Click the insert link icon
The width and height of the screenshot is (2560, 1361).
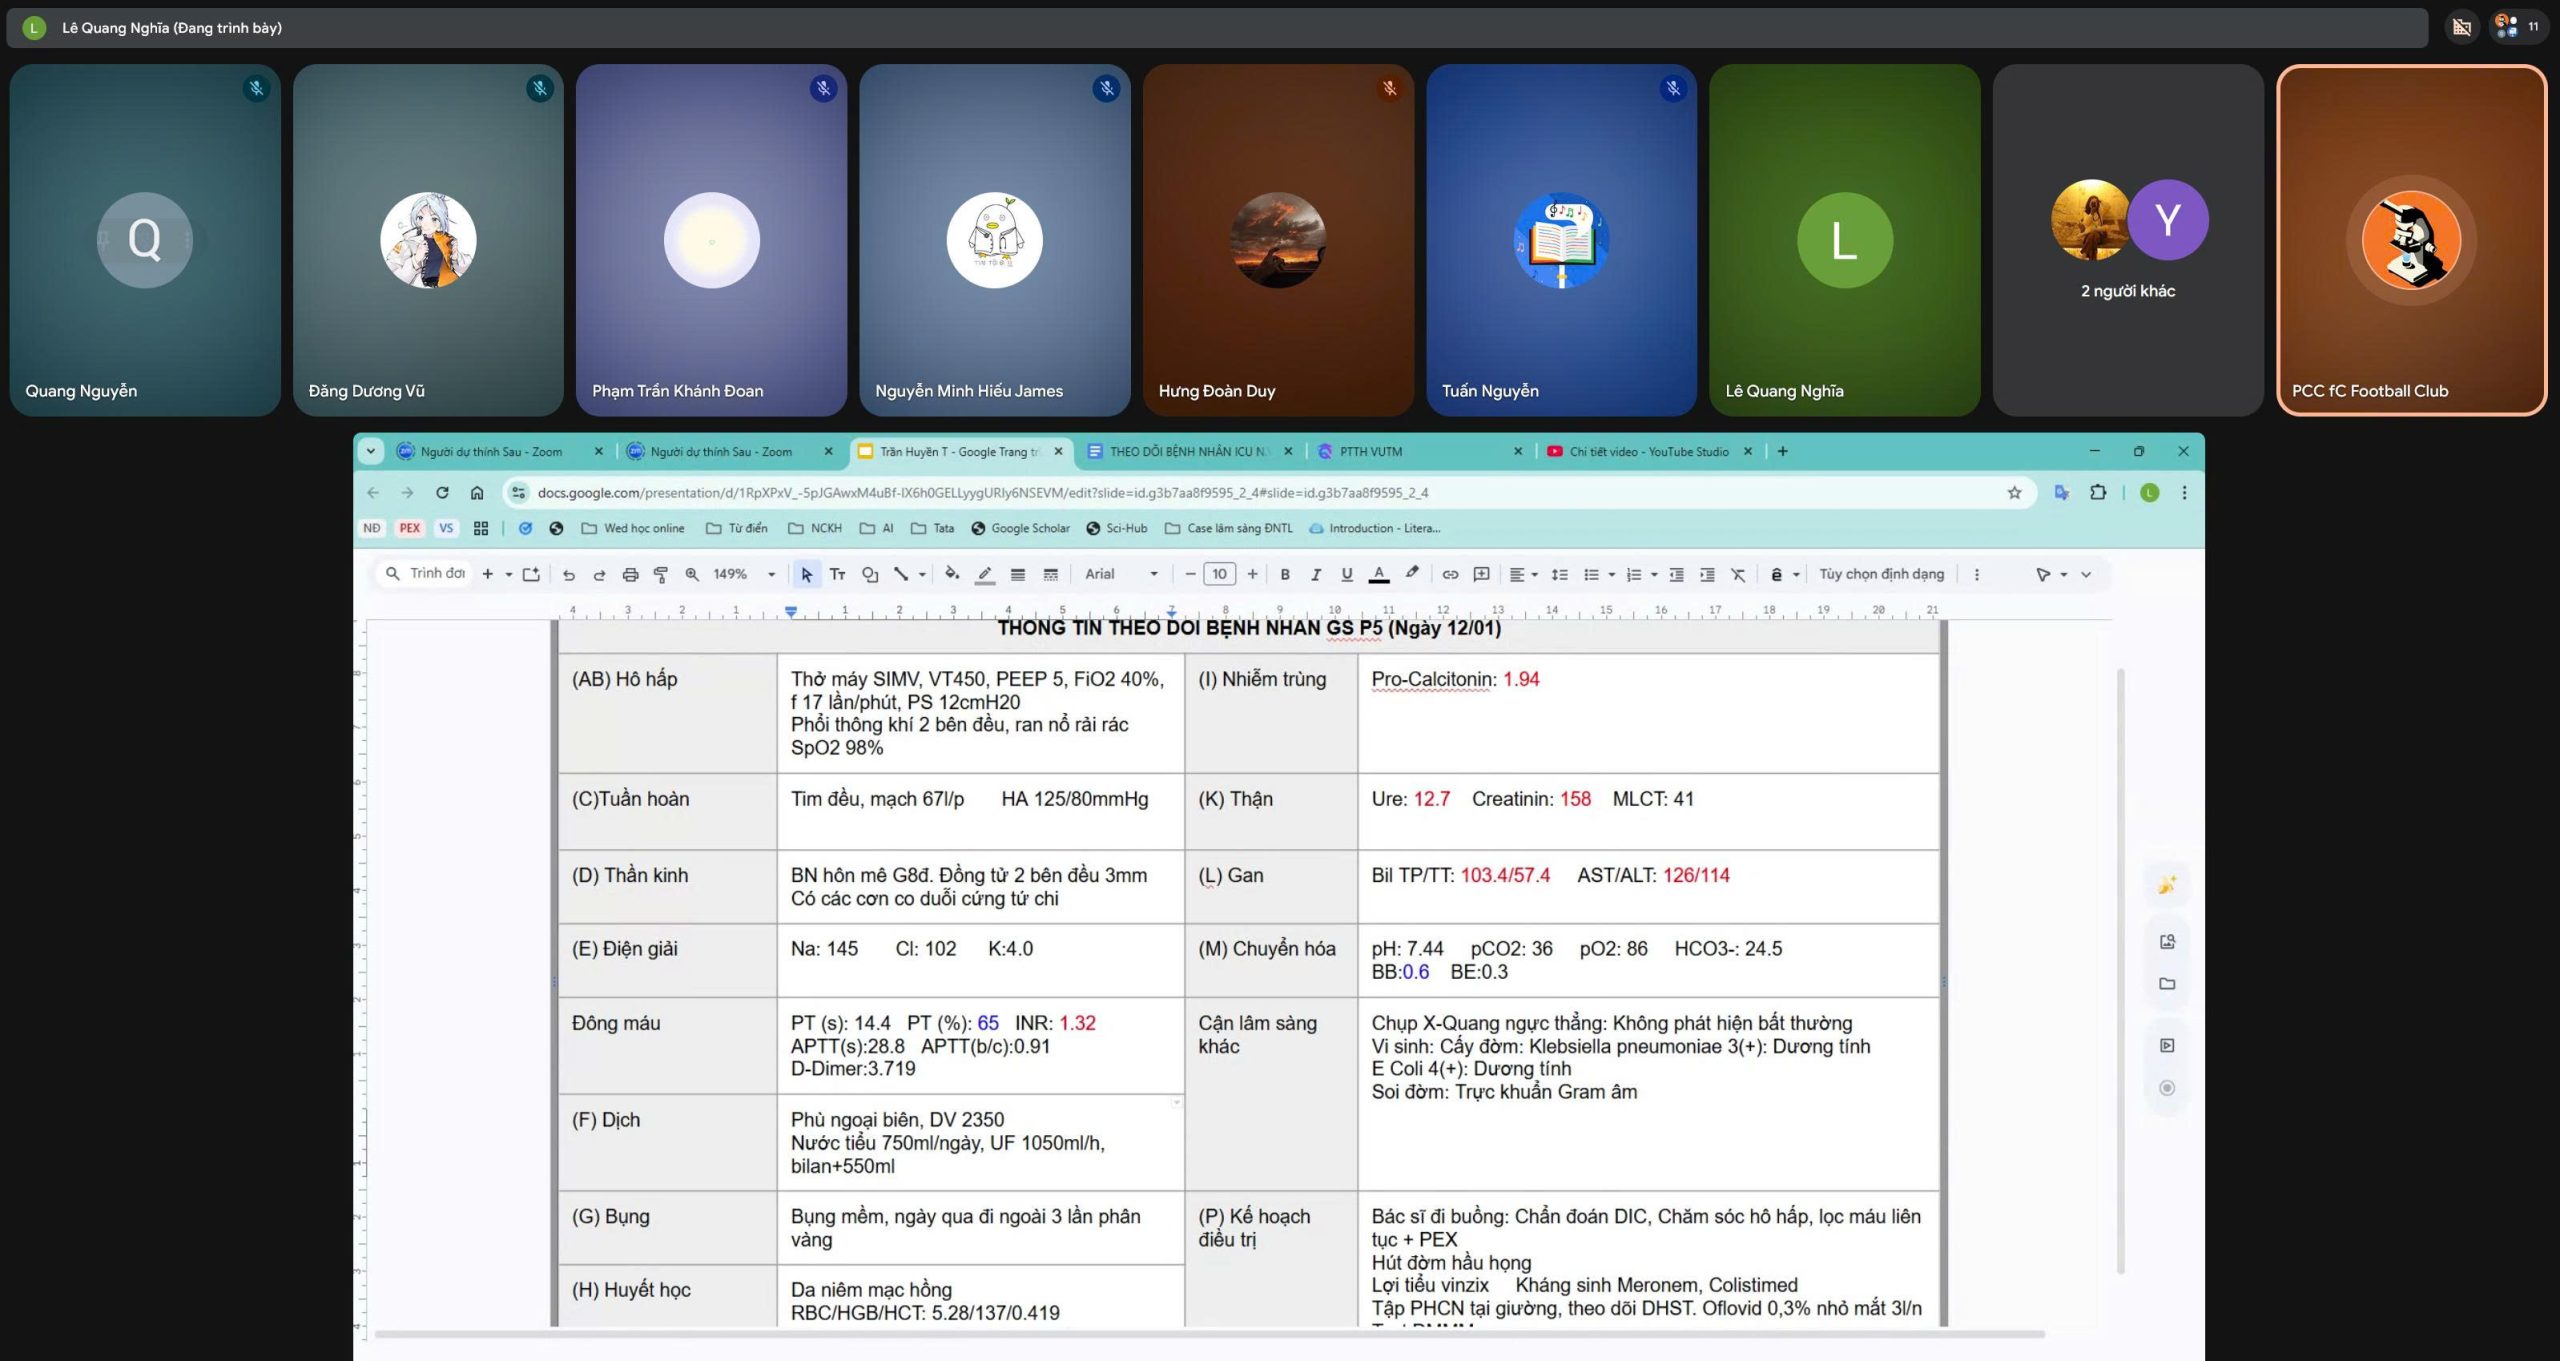[x=1450, y=574]
